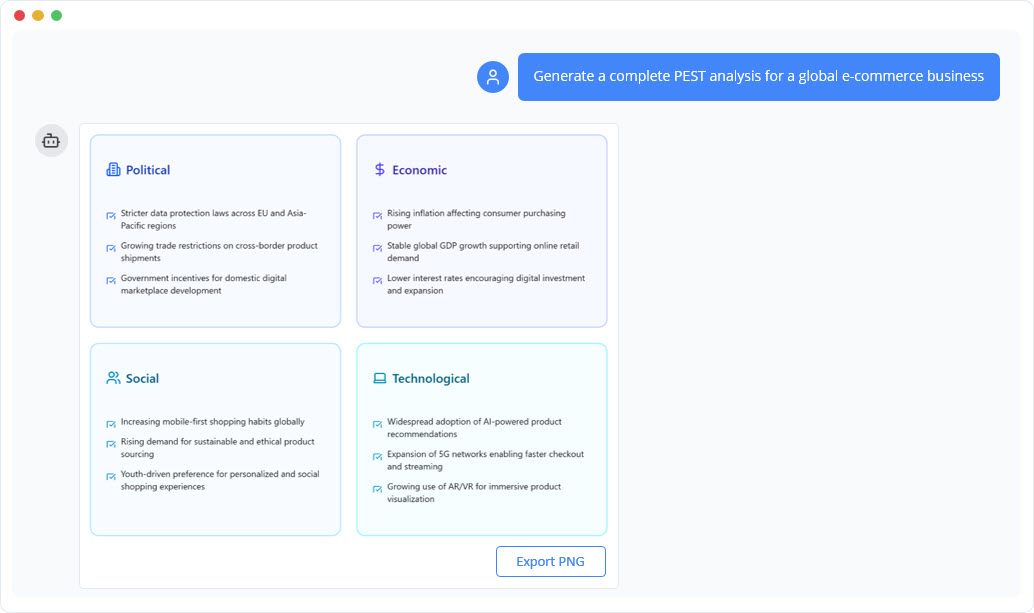
Task: Click the green zoom traffic light button
Action: click(x=56, y=15)
